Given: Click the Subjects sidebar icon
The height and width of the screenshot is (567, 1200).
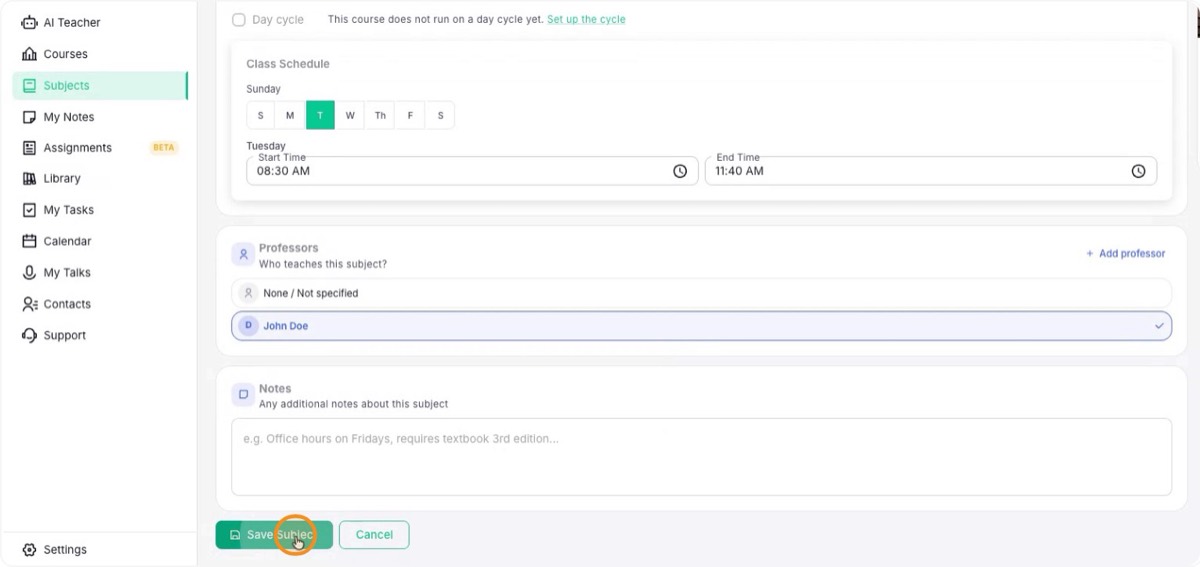Looking at the screenshot, I should [29, 85].
